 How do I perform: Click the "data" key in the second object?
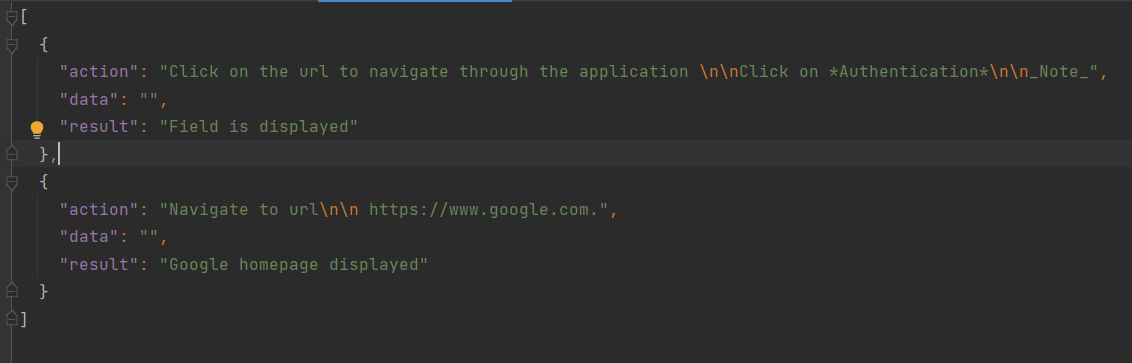(89, 237)
